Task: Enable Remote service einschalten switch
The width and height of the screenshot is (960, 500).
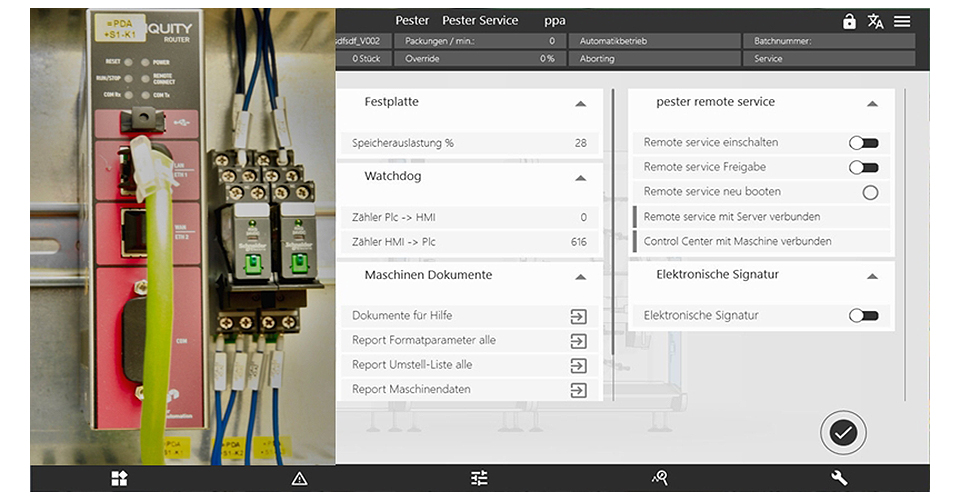Action: 863,143
